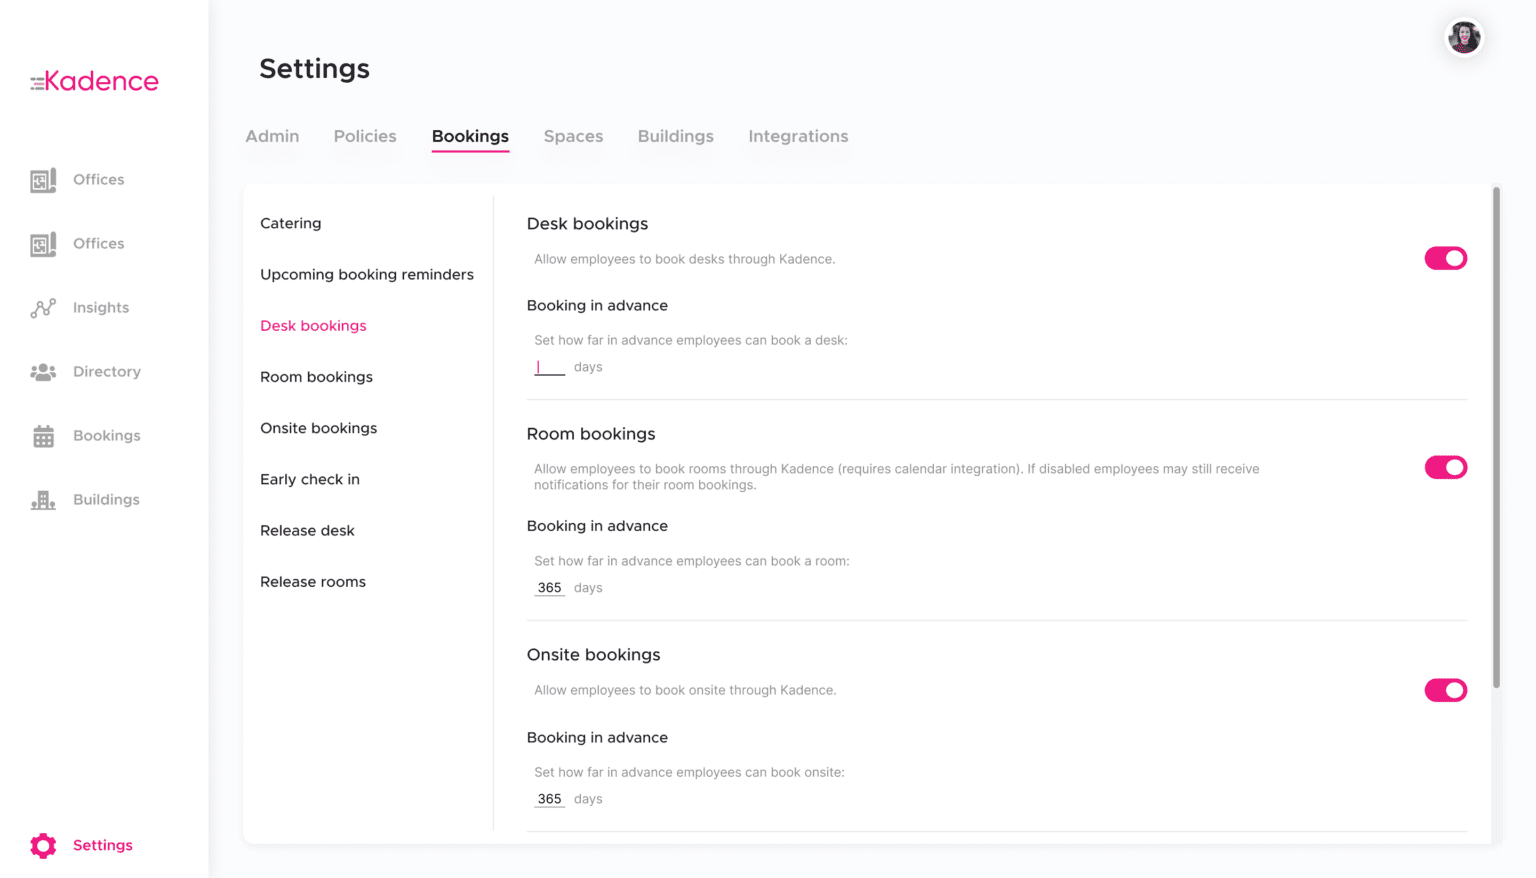Open Insights via its graph icon
1536x878 pixels.
coord(43,308)
